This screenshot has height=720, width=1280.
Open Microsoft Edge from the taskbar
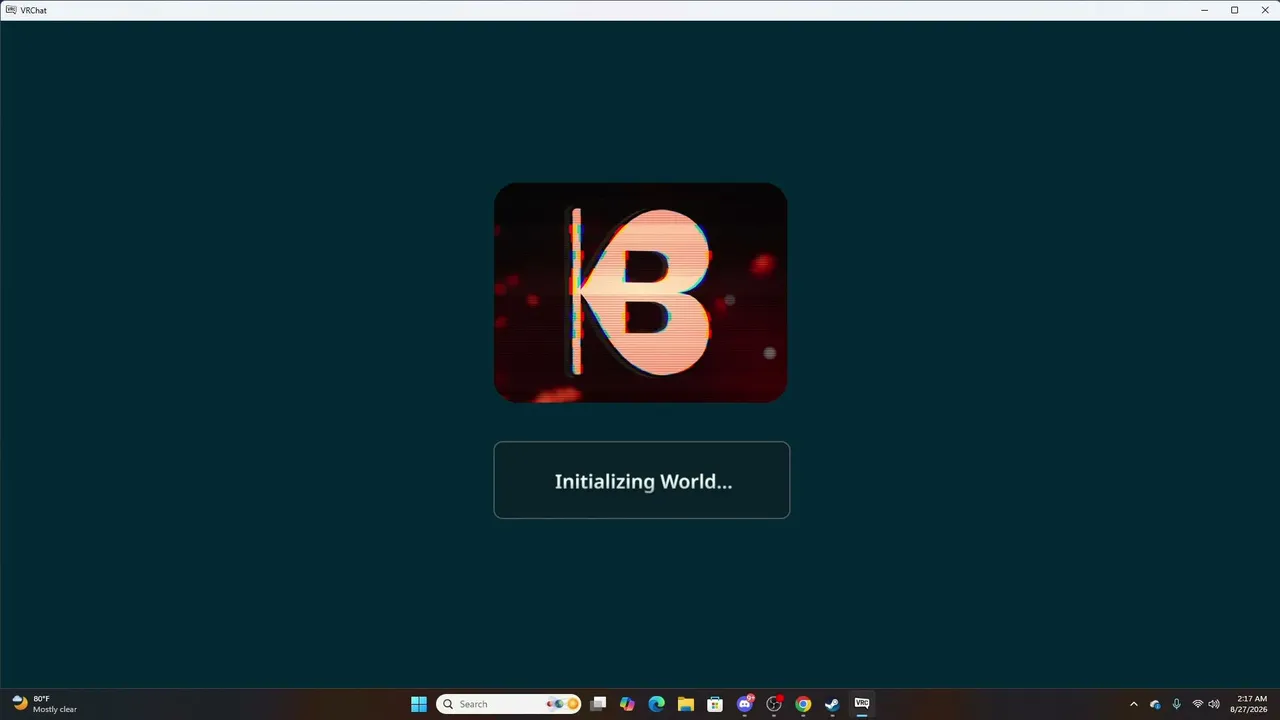656,704
